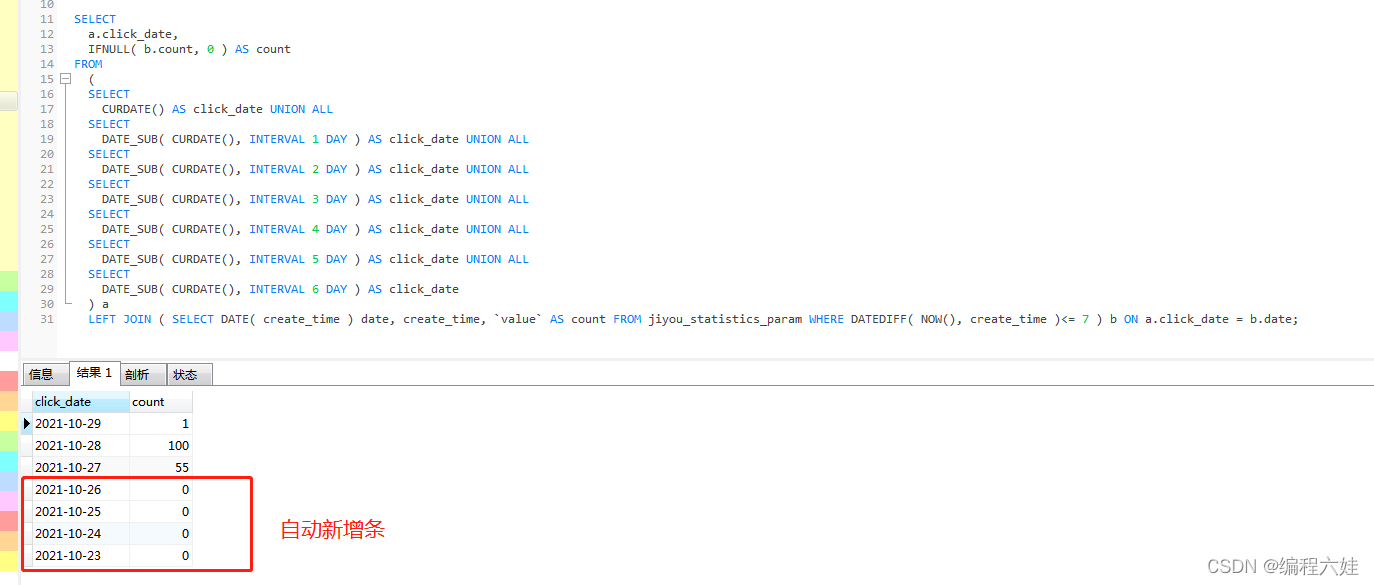Click the FROM keyword on line 14
The height and width of the screenshot is (585, 1374).
click(88, 64)
